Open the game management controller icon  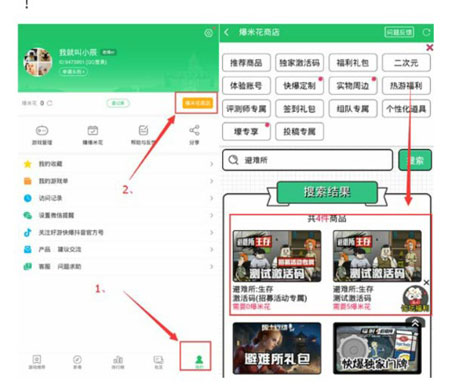coord(42,131)
